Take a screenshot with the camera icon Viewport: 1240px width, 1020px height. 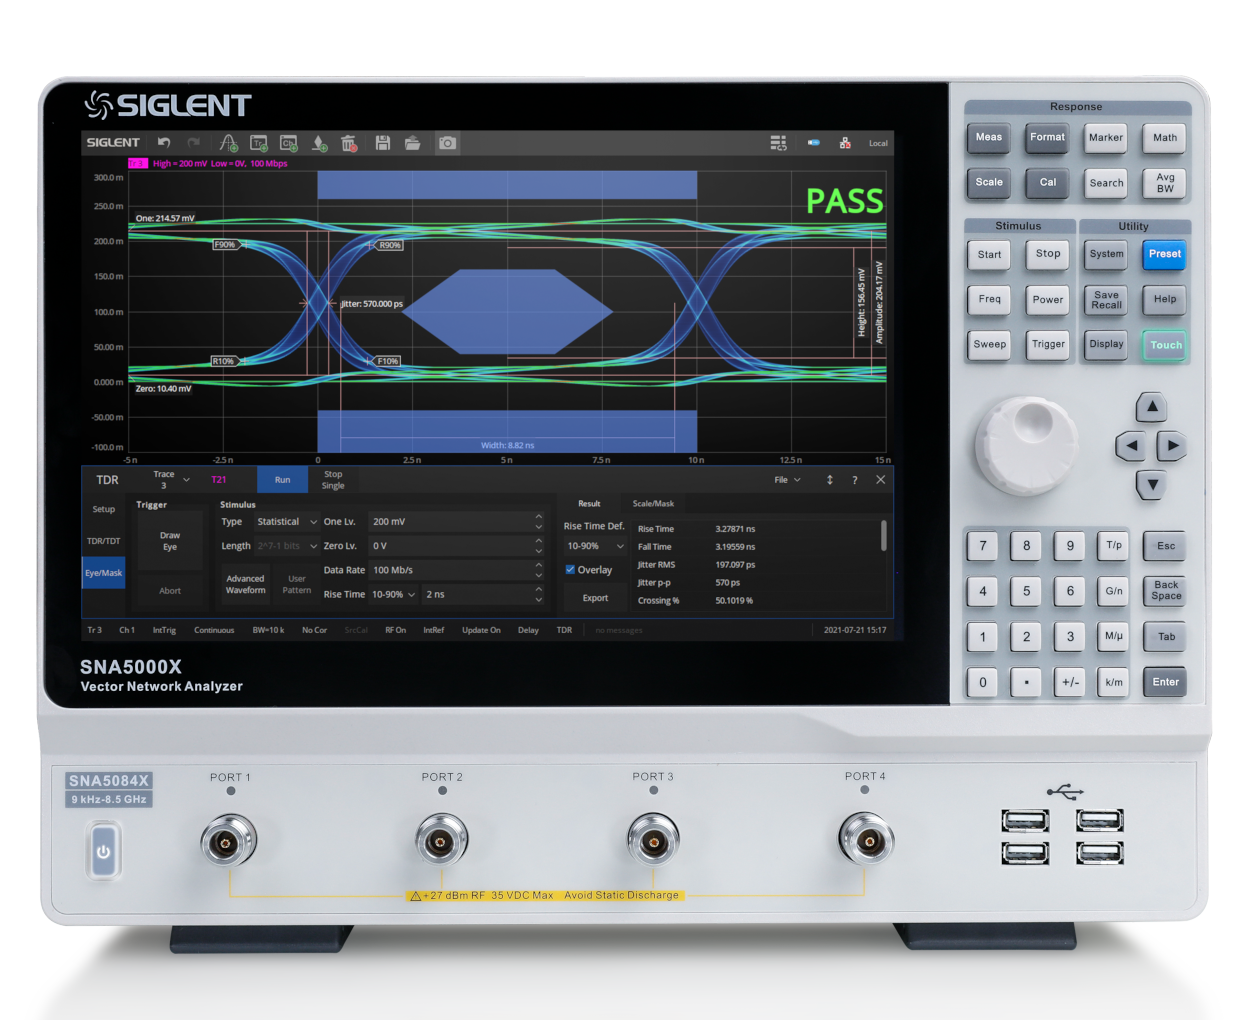[x=447, y=143]
